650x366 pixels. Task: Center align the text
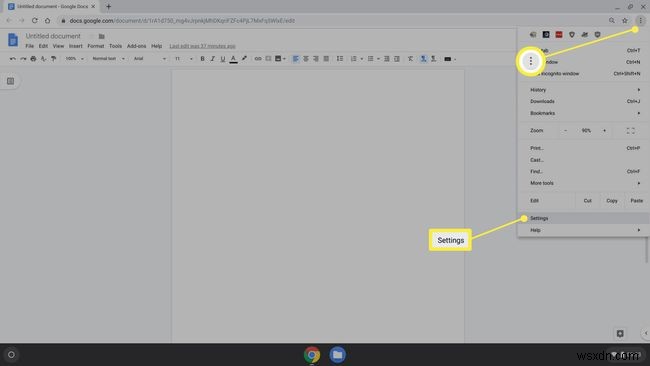pos(306,59)
